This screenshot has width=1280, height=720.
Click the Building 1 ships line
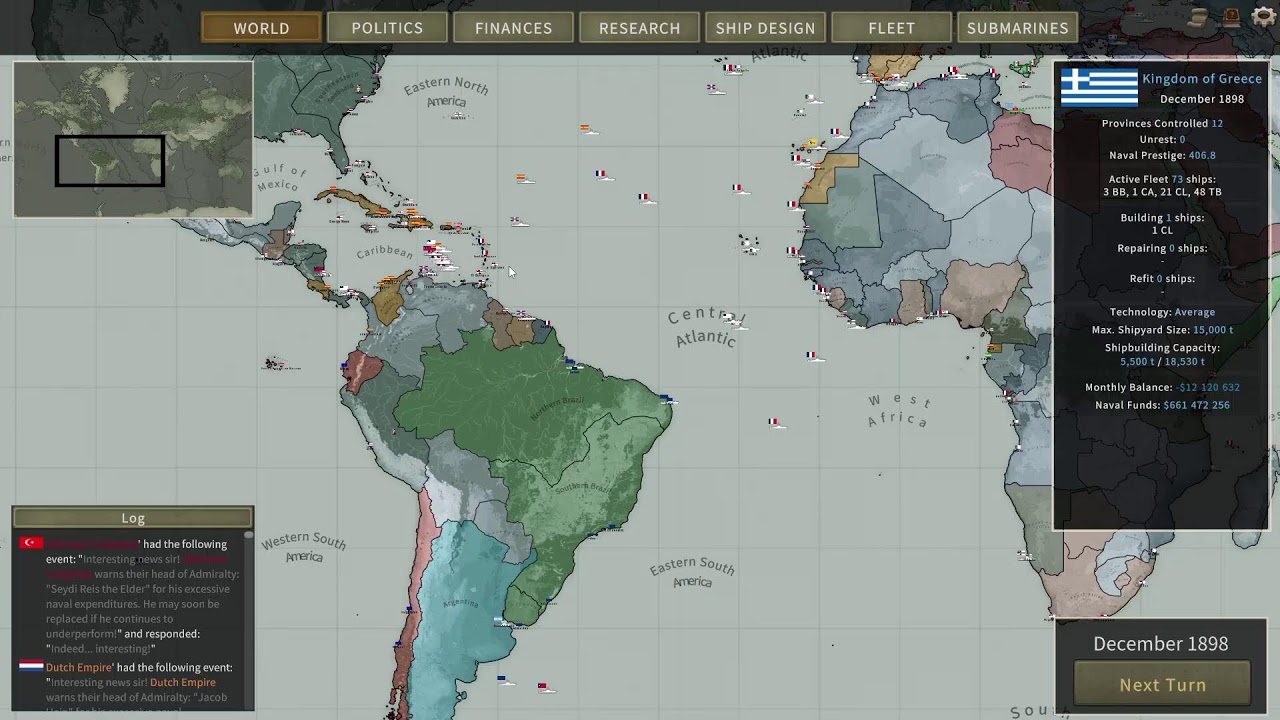point(1162,217)
